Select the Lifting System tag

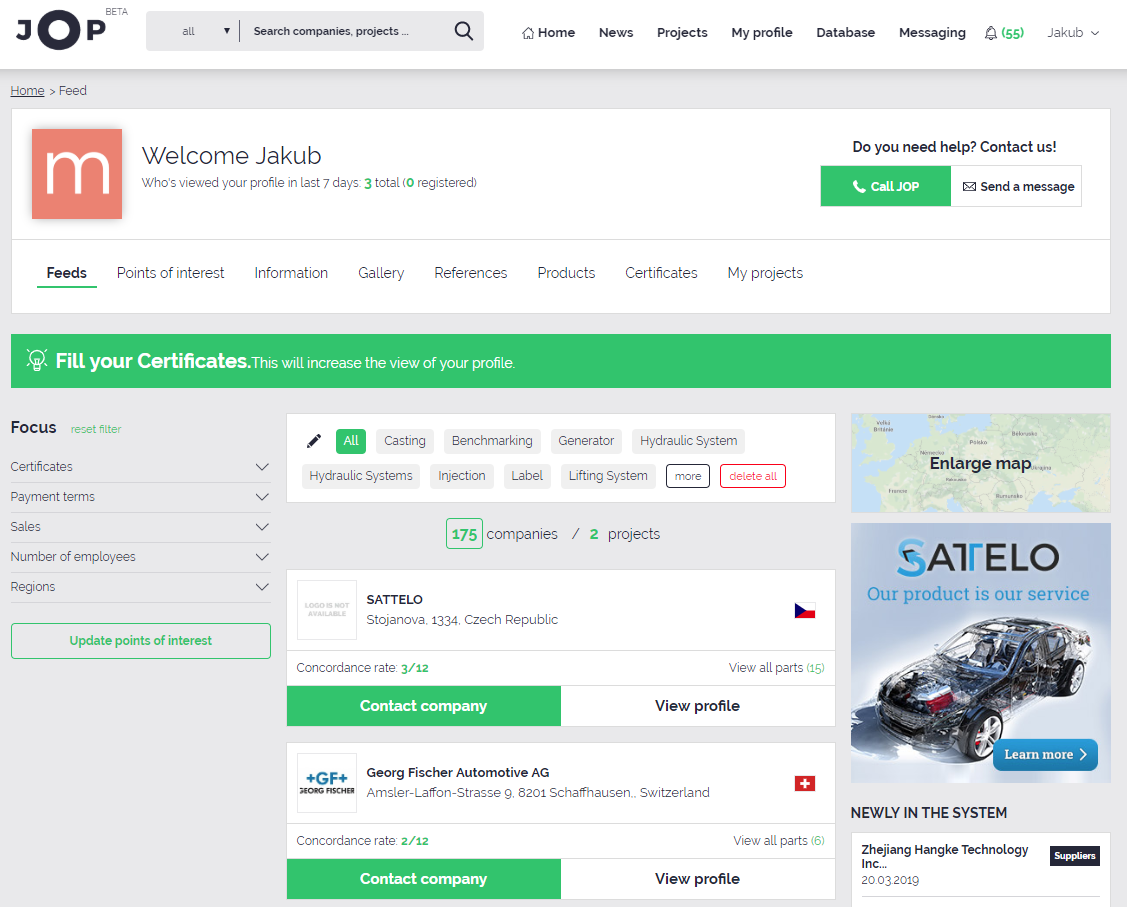pos(608,476)
